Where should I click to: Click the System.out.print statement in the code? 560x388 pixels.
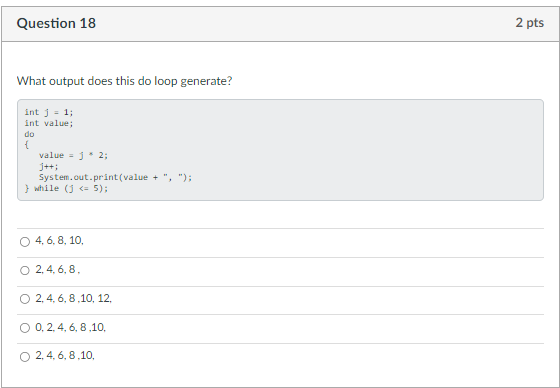pyautogui.click(x=115, y=177)
